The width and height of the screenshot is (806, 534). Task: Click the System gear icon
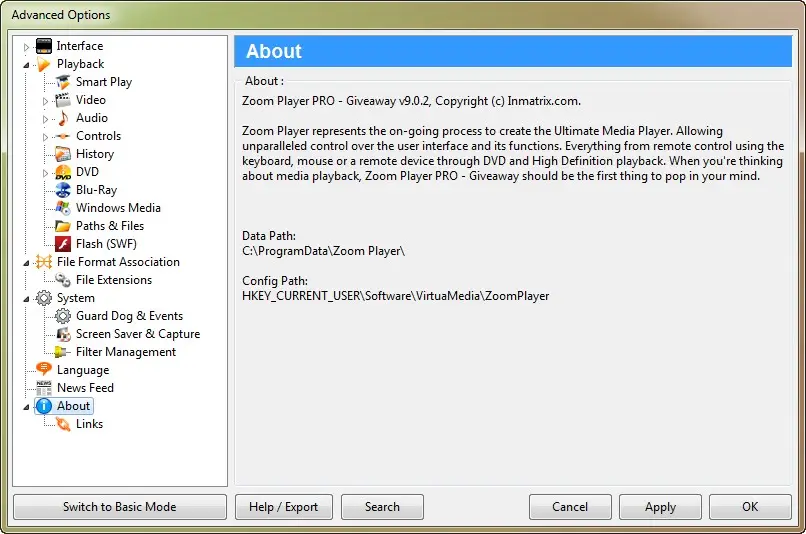point(44,298)
